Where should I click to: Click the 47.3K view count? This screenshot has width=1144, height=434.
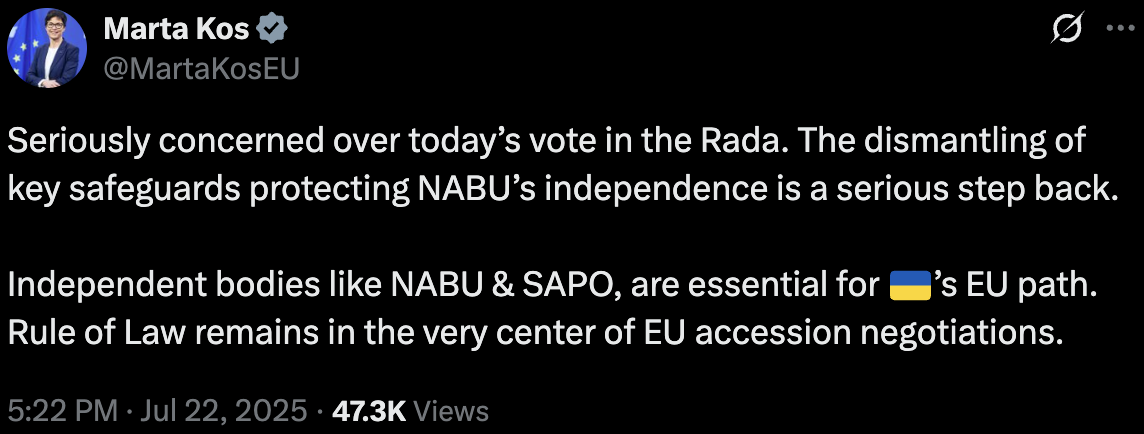click(368, 410)
